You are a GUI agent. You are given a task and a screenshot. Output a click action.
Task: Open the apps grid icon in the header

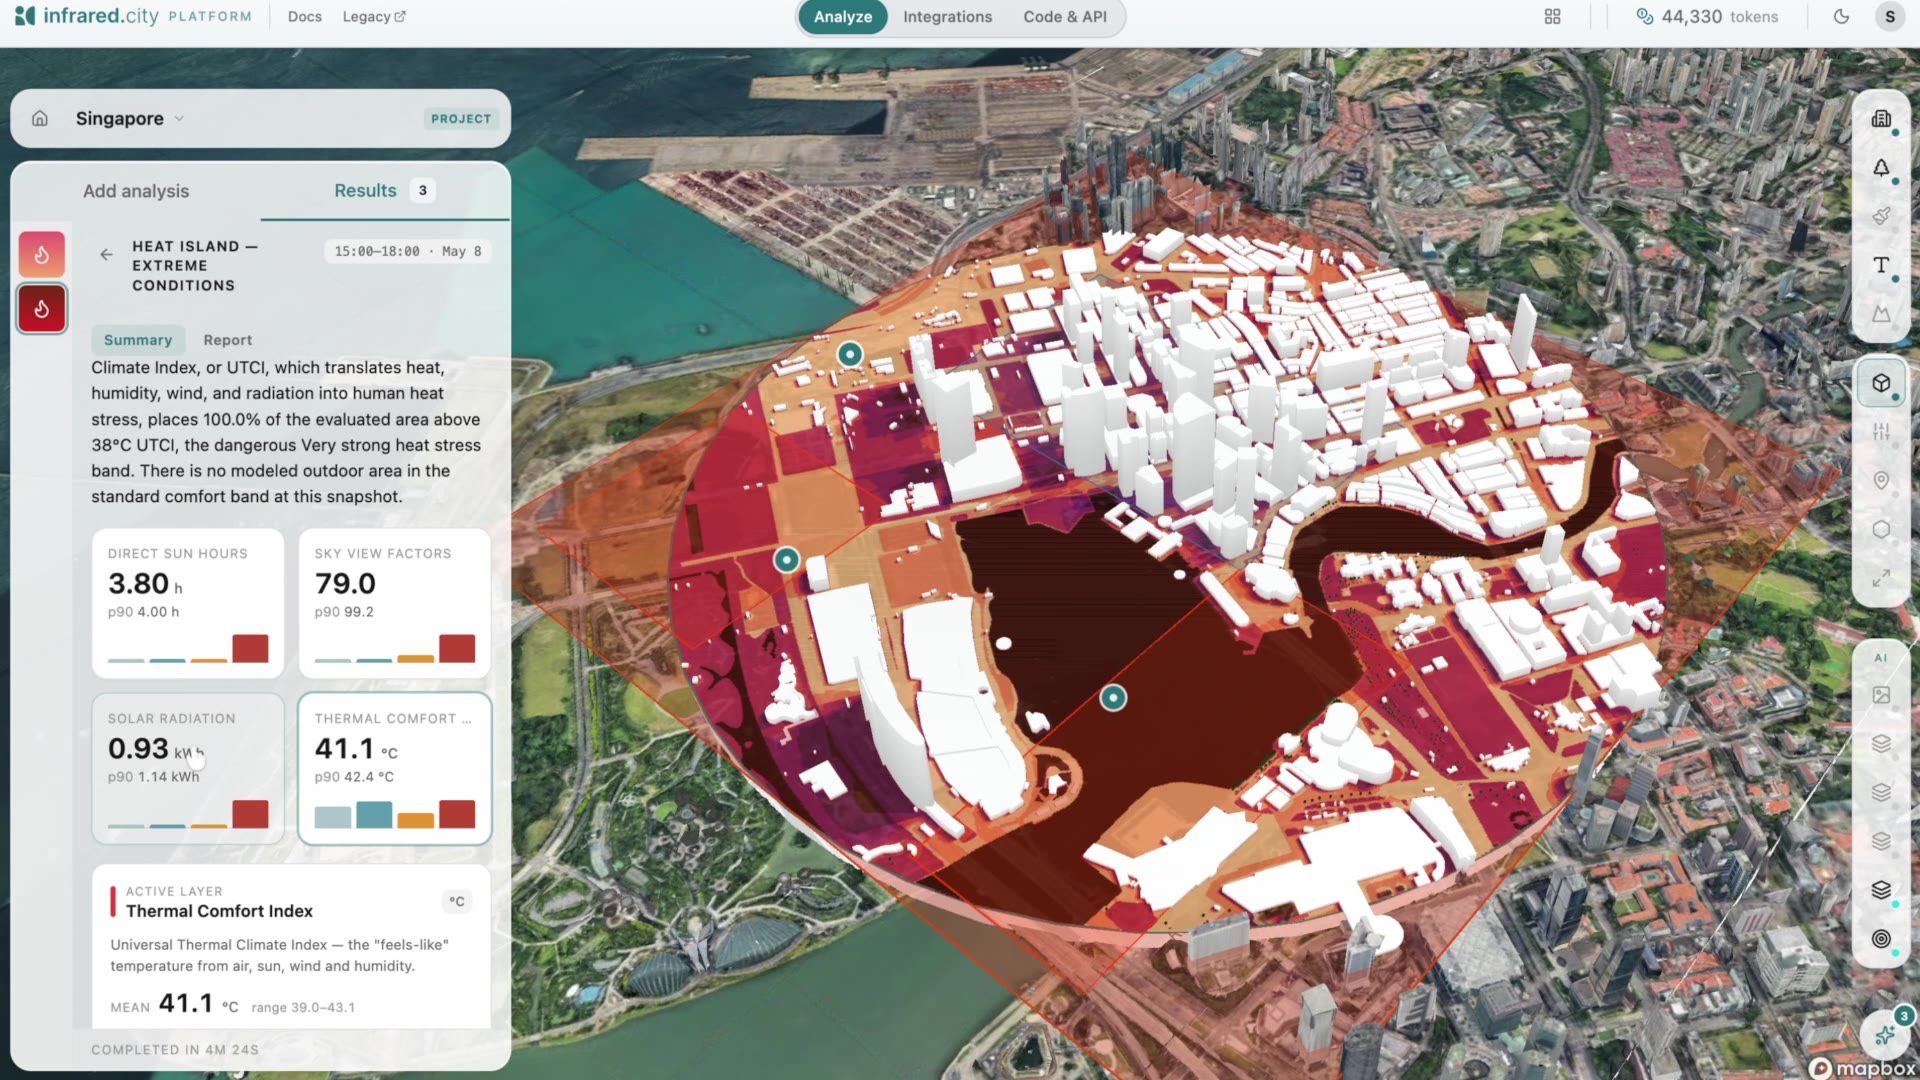pyautogui.click(x=1552, y=16)
